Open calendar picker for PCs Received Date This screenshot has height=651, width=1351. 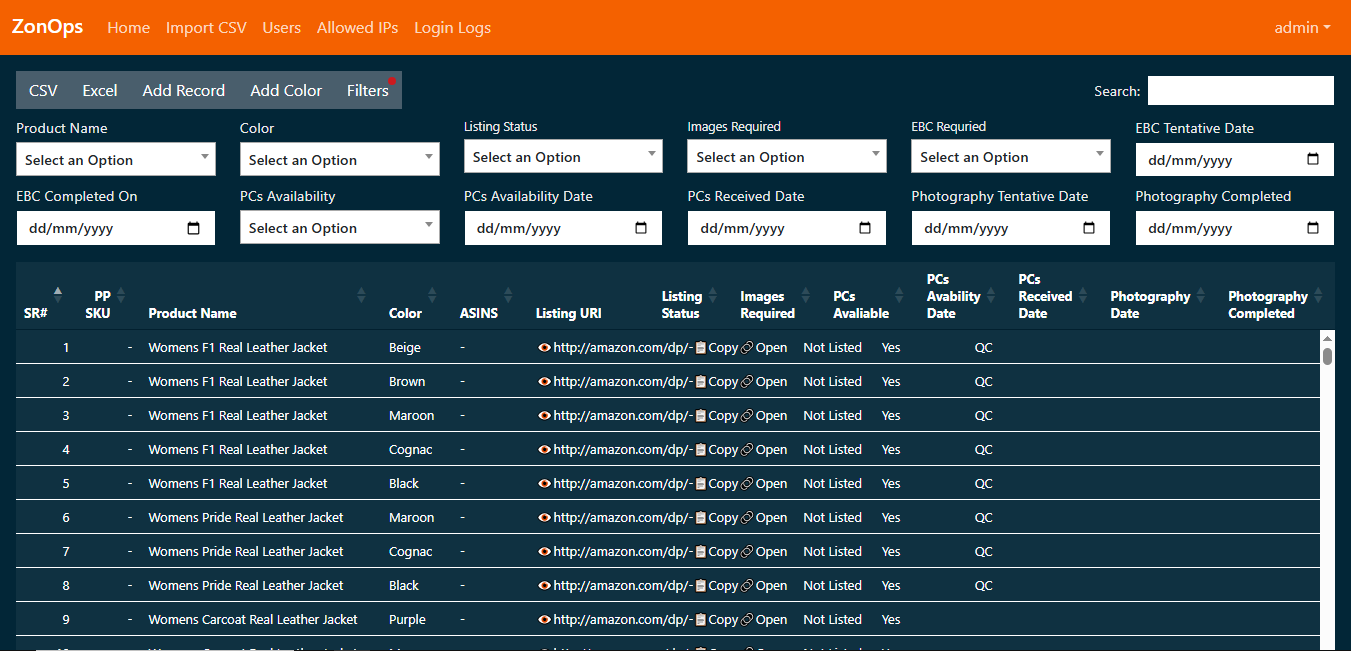tap(865, 228)
